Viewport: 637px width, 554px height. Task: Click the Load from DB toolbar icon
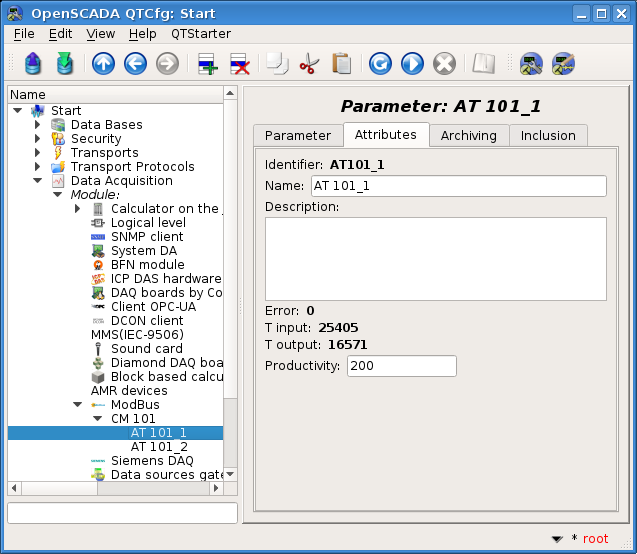click(33, 63)
